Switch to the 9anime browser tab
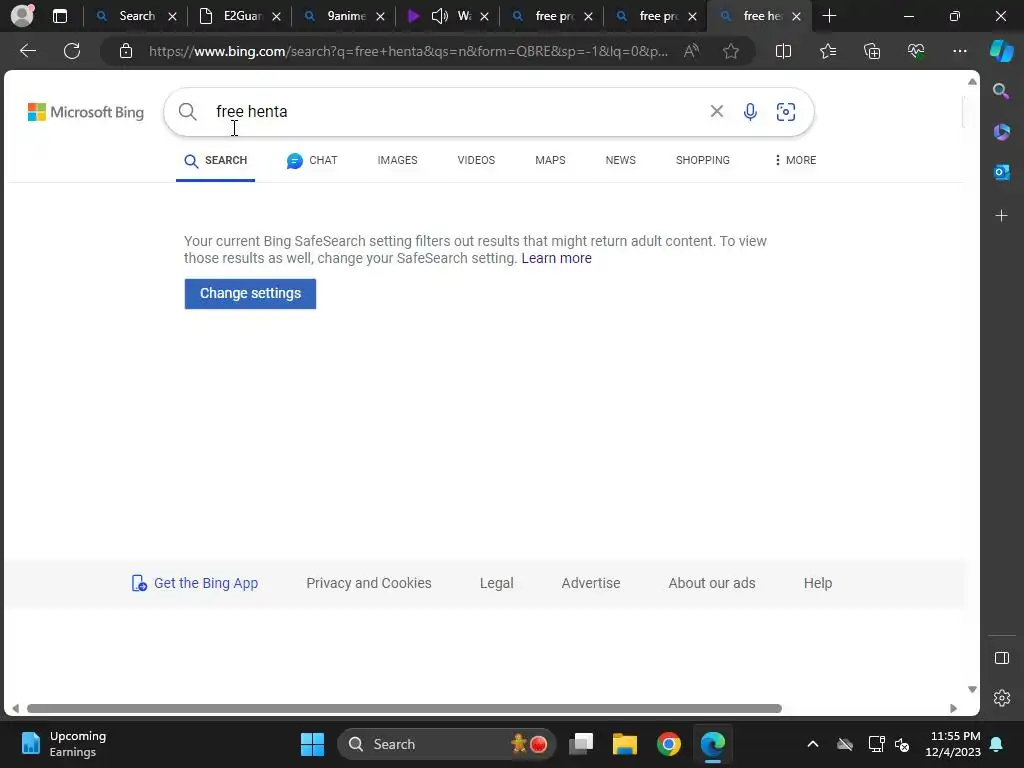Viewport: 1024px width, 768px height. [x=344, y=16]
